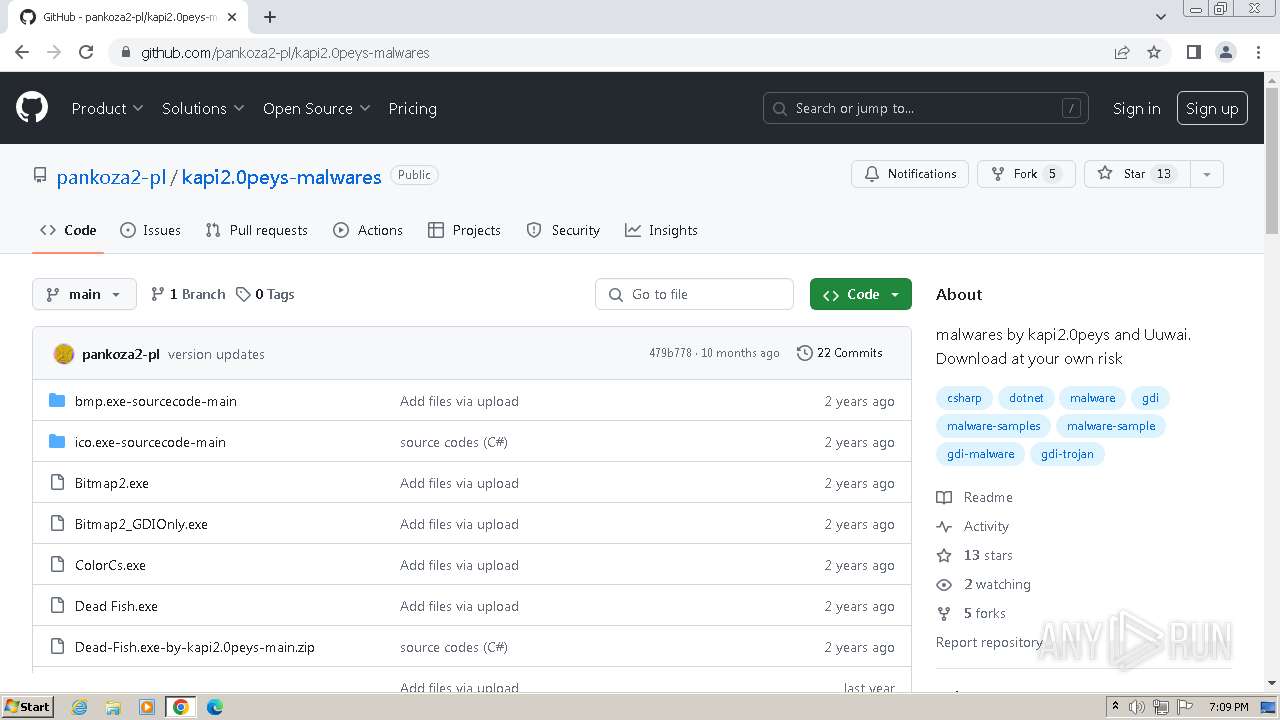The width and height of the screenshot is (1280, 720).
Task: Open Chrome tab search chevron
Action: coord(1160,17)
